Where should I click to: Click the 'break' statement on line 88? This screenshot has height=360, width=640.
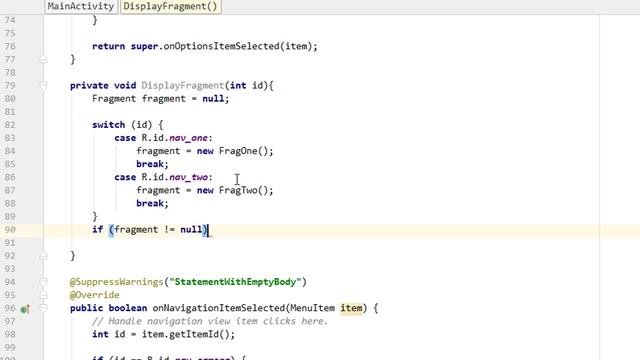point(150,203)
